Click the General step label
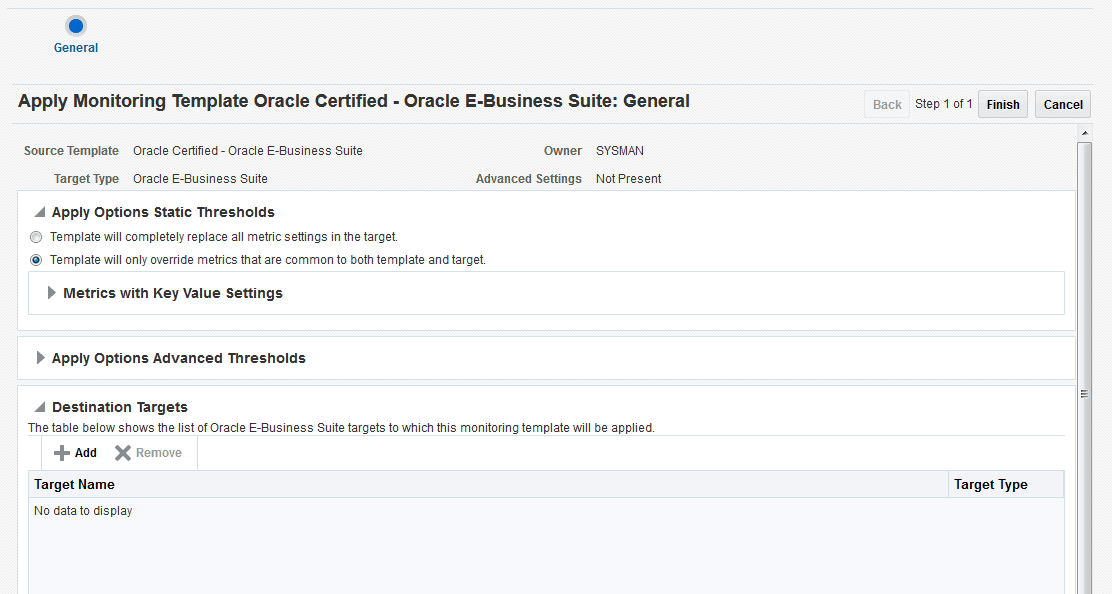The width and height of the screenshot is (1112, 594). pos(76,48)
